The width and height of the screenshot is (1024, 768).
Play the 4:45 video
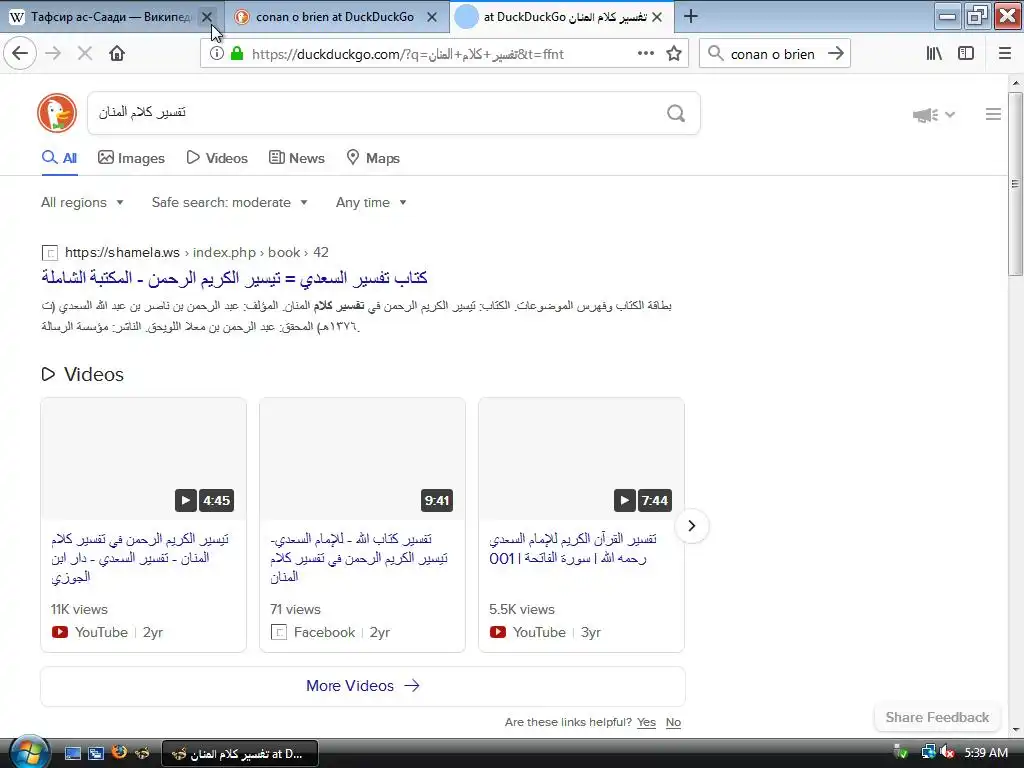[x=185, y=500]
